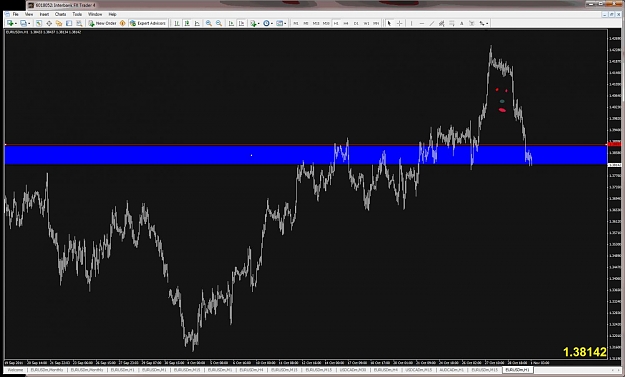Toggle the Data Window crosshair-circle icon

tap(49, 24)
